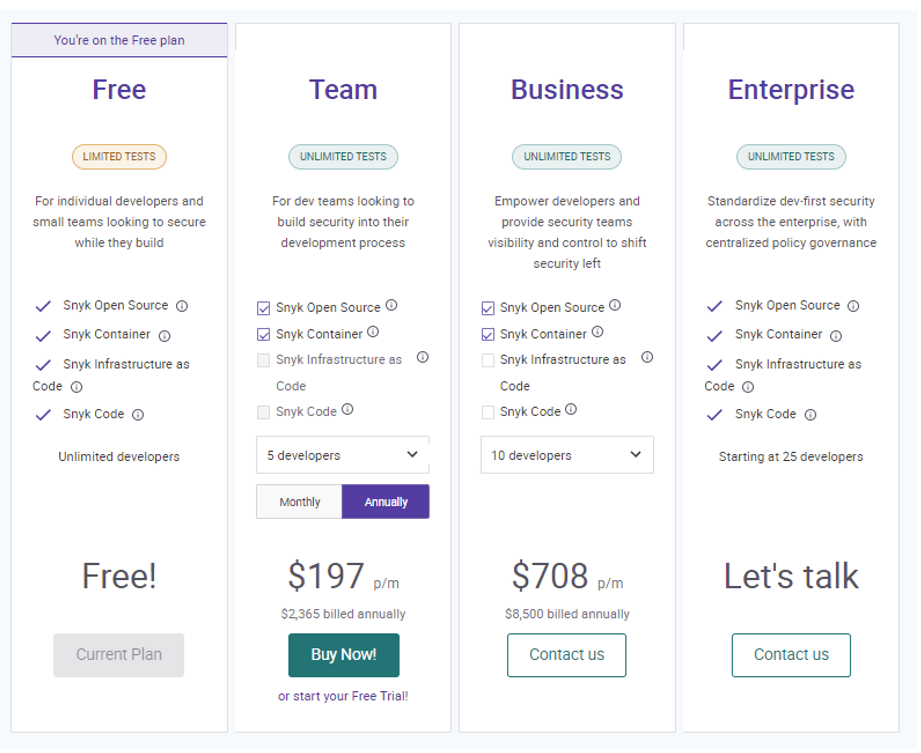Click info icon beside Enterprise Snyk Code
Viewport: 921px width, 753px height.
pyautogui.click(x=811, y=415)
